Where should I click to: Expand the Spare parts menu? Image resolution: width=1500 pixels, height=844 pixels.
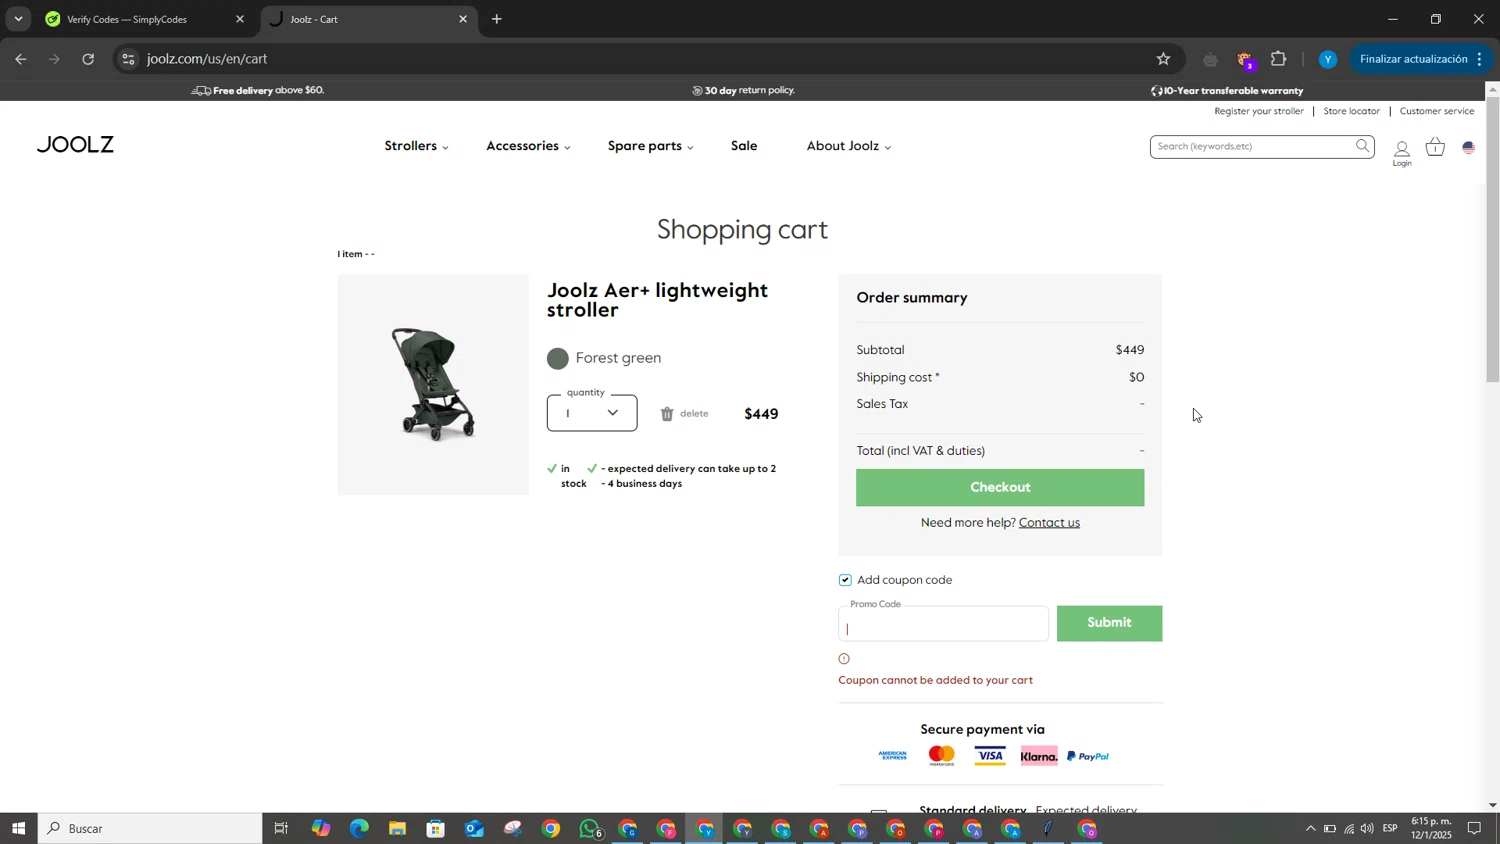point(650,146)
